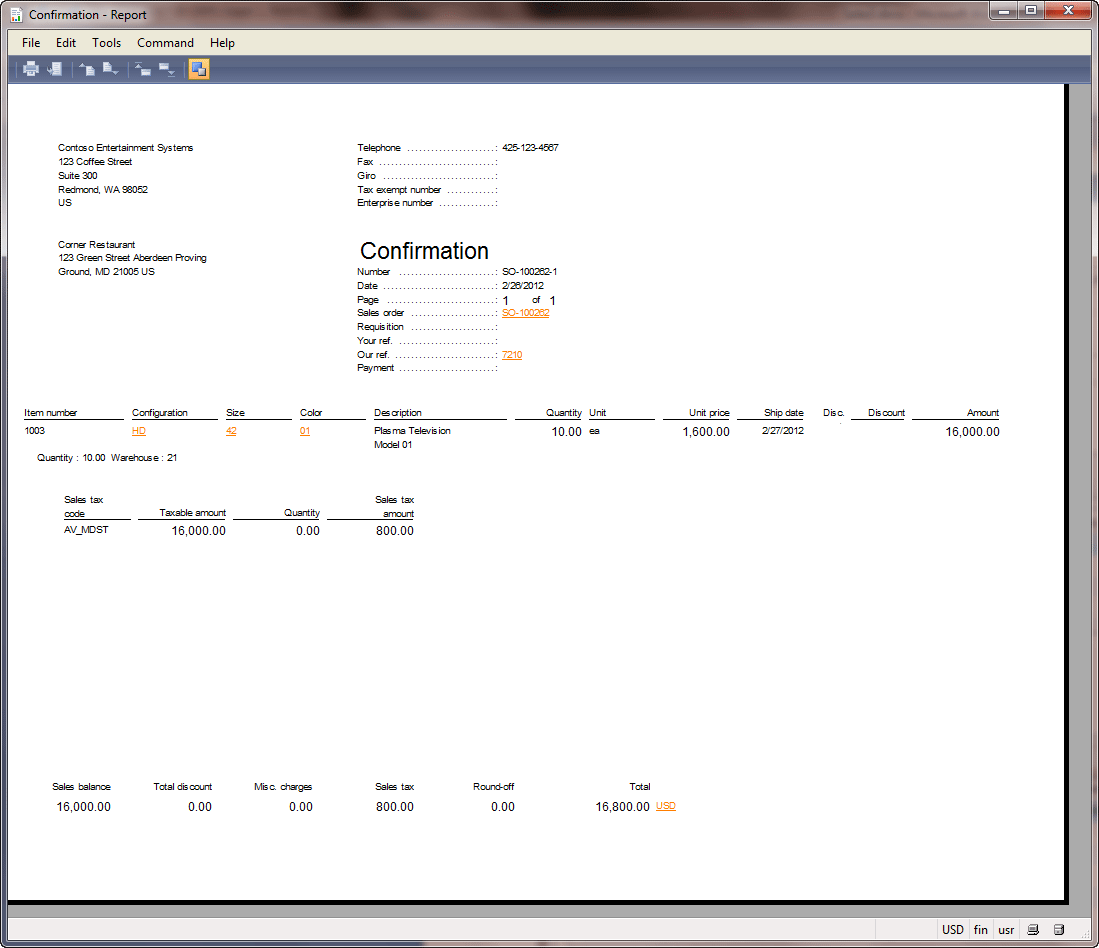Click Corner Restaurant customer name
1099x948 pixels.
point(97,245)
